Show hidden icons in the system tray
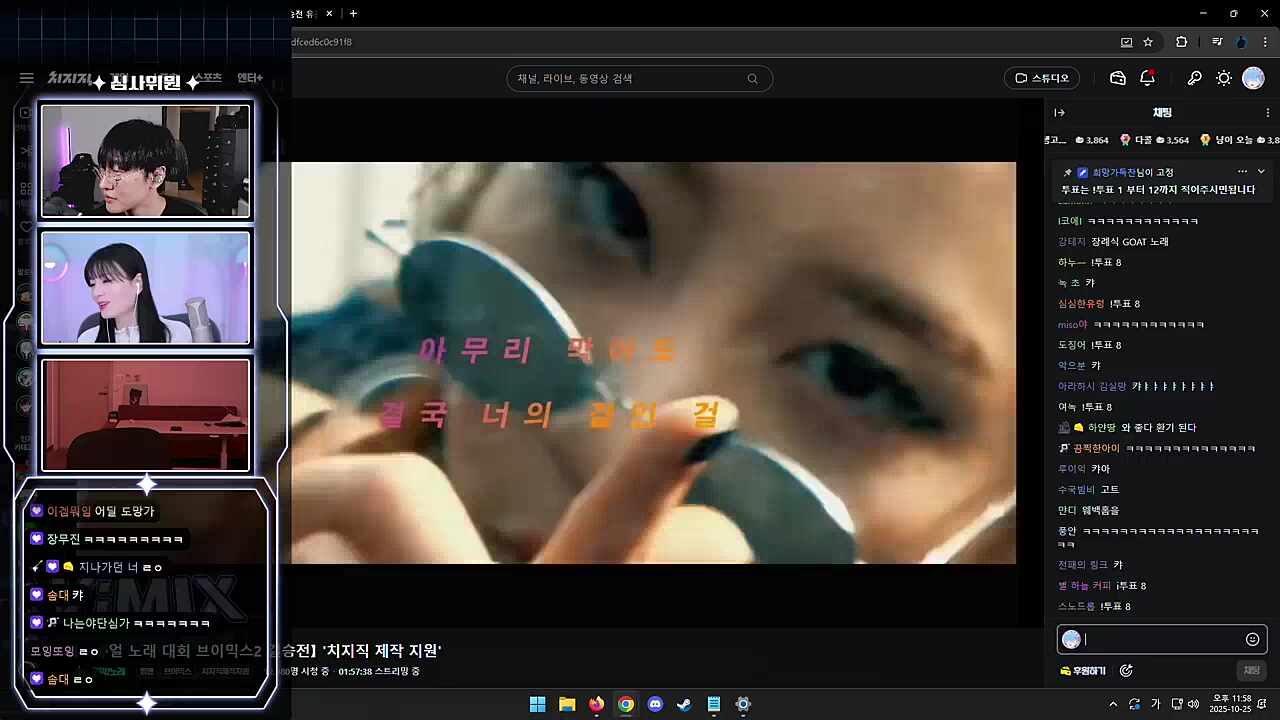This screenshot has height=720, width=1280. [1113, 705]
